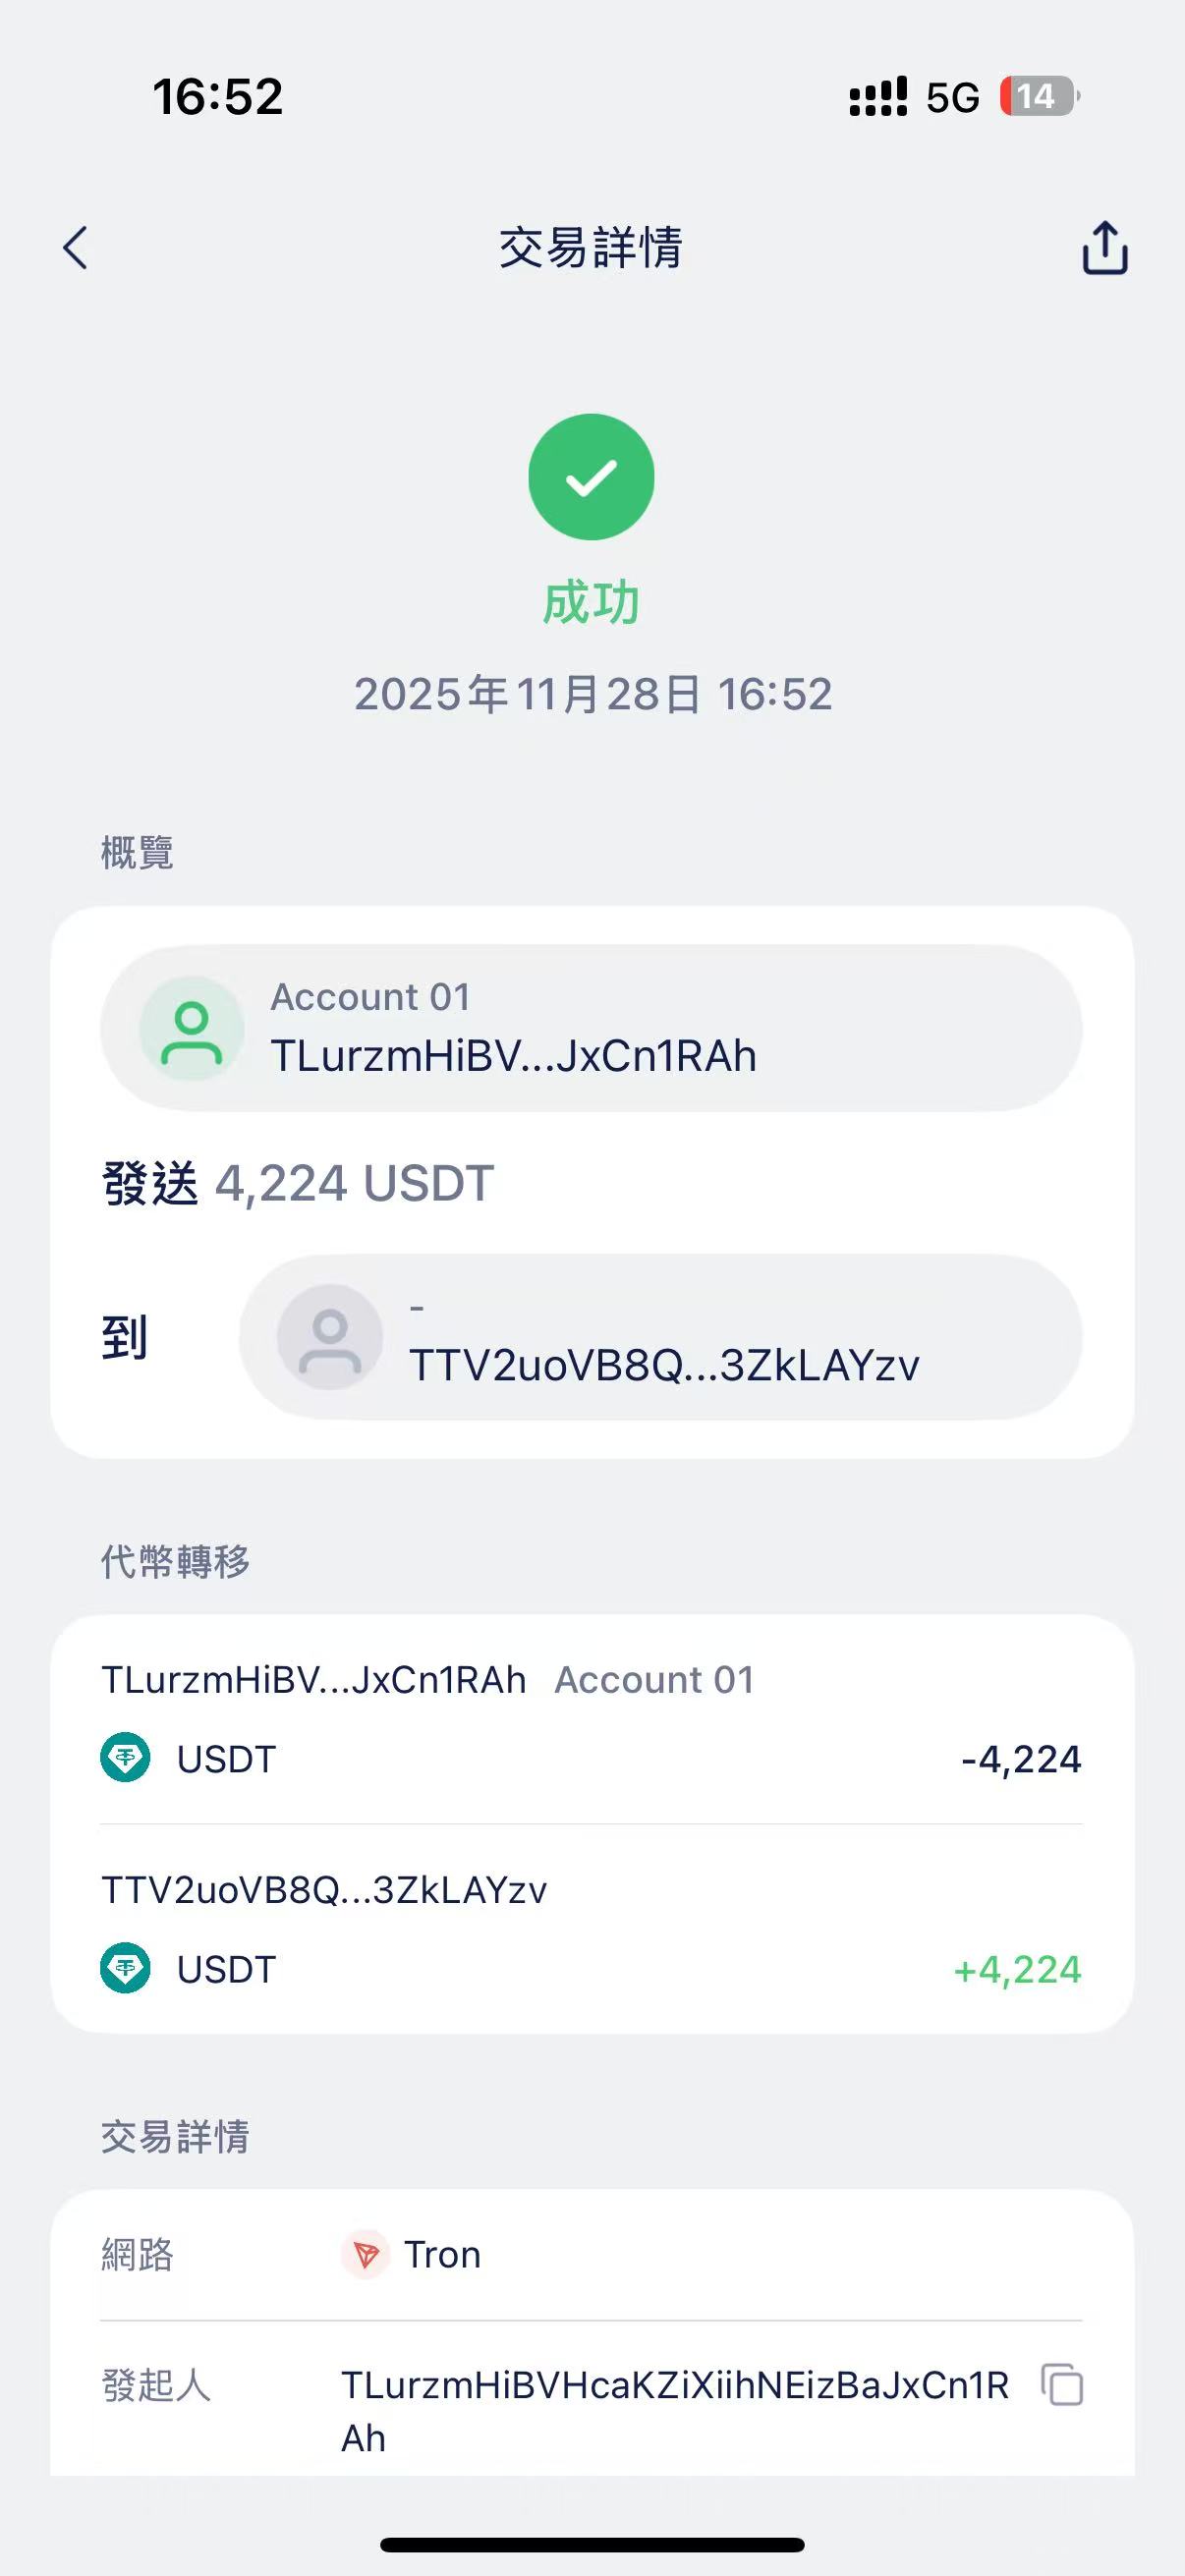
Task: Open the Account 01 sender address pill
Action: tap(591, 1028)
